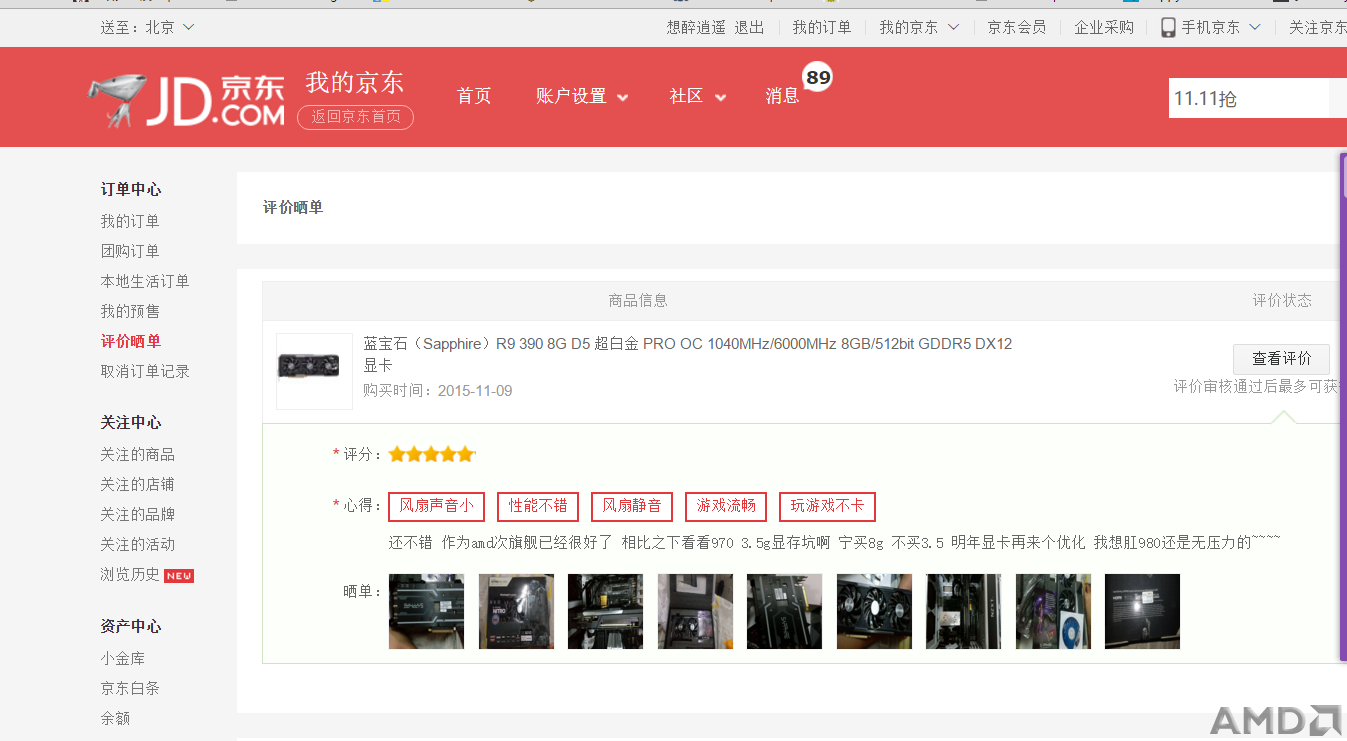Open 团购订单 in the sidebar
This screenshot has width=1347, height=741.
point(130,251)
